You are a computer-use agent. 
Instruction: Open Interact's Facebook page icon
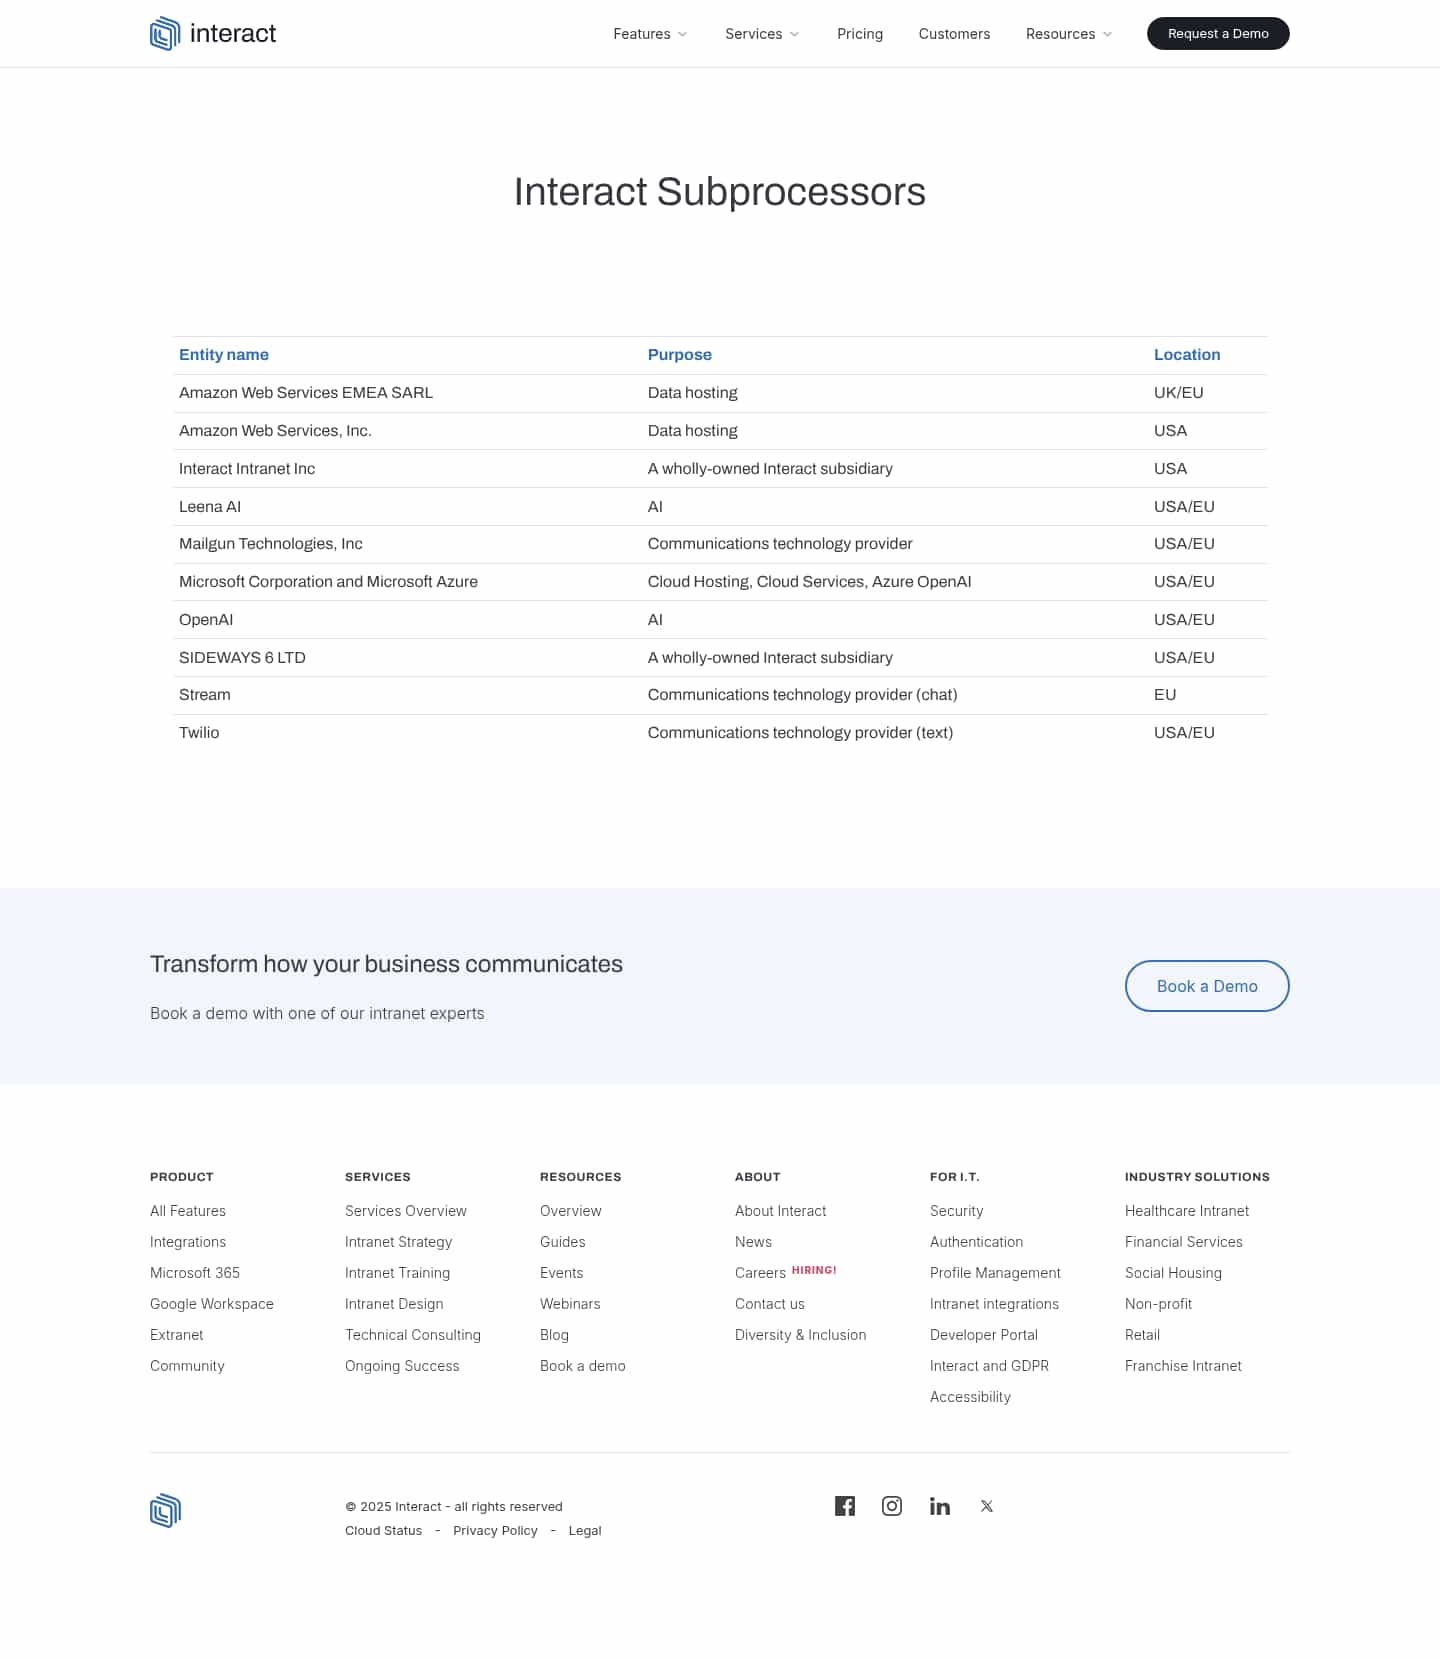[x=845, y=1506]
